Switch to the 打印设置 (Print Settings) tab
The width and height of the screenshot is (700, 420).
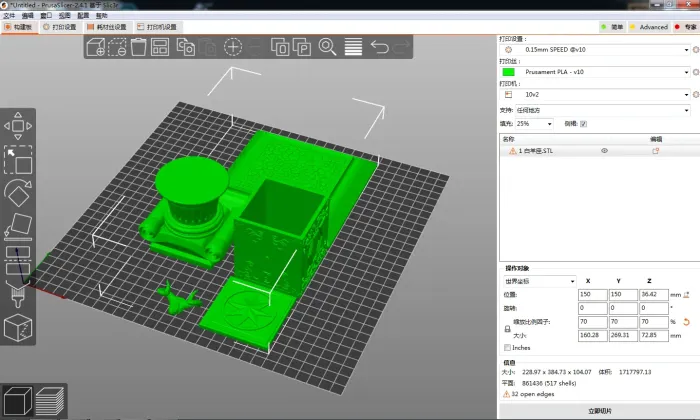tap(59, 27)
